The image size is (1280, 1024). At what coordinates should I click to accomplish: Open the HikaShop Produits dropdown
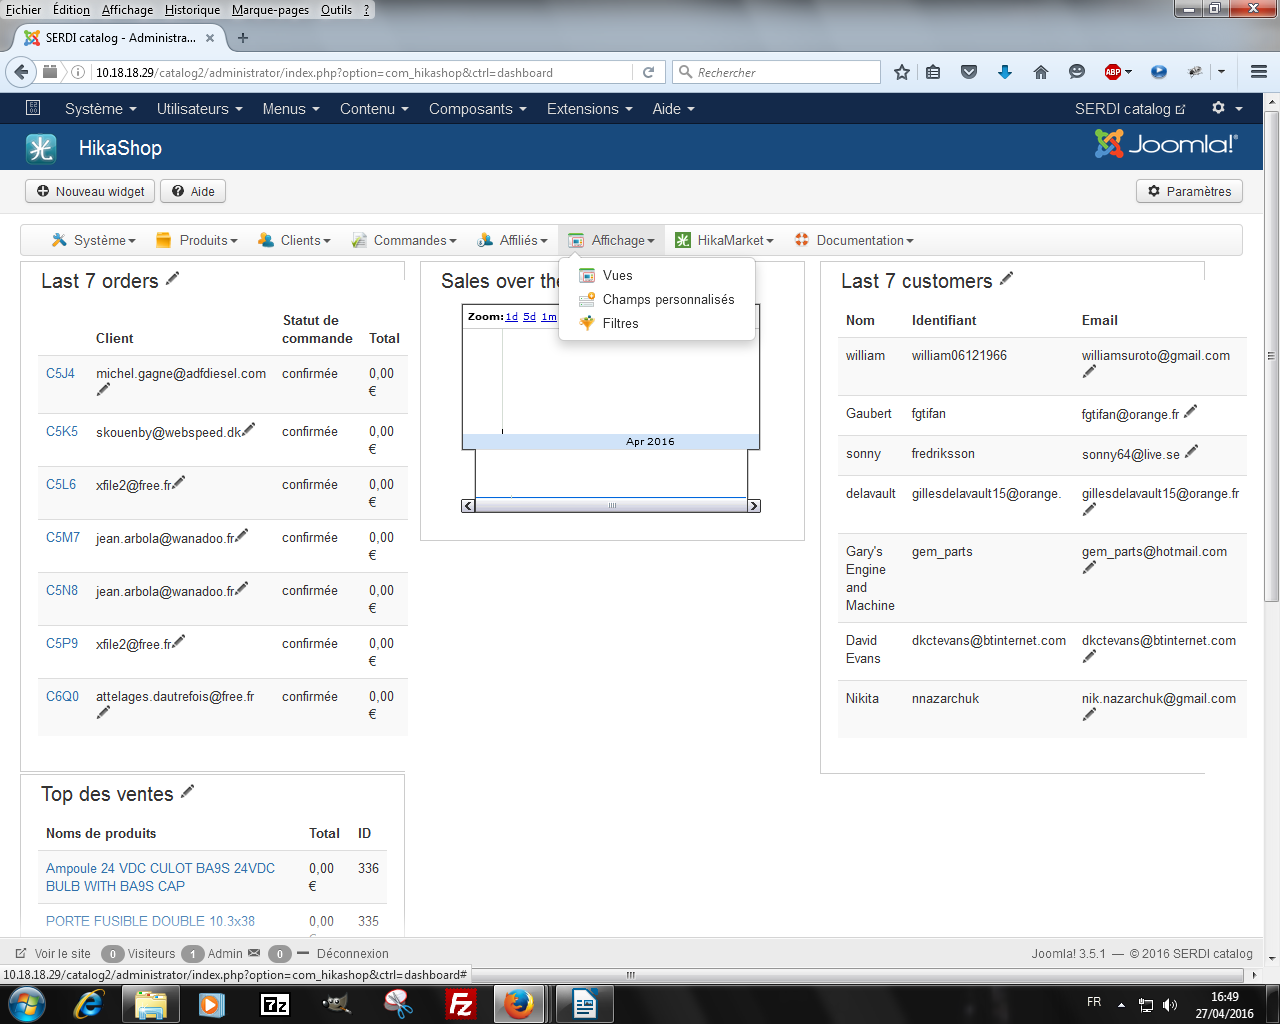197,240
